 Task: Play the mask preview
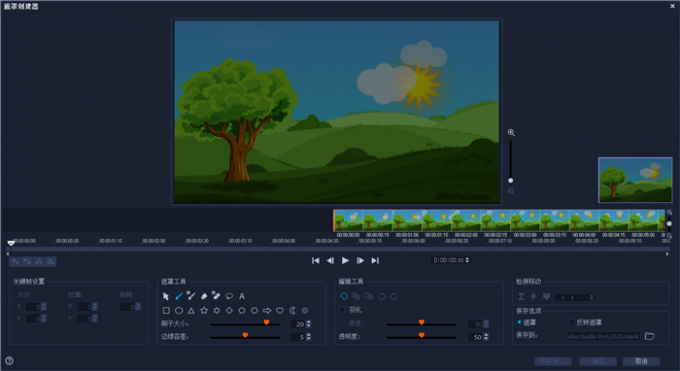(345, 260)
